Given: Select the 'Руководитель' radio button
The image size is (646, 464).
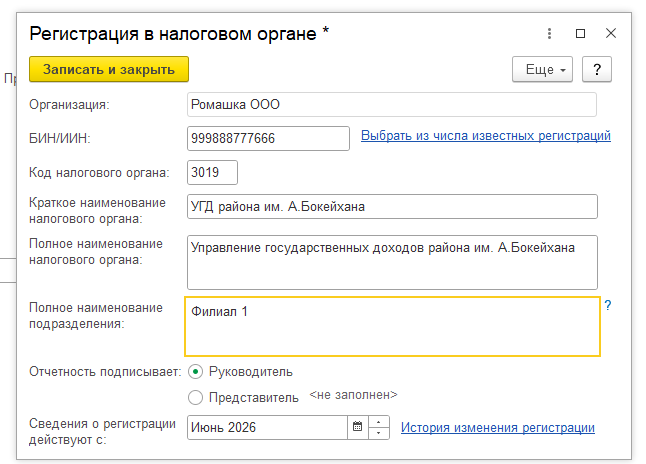Looking at the screenshot, I should coord(195,372).
